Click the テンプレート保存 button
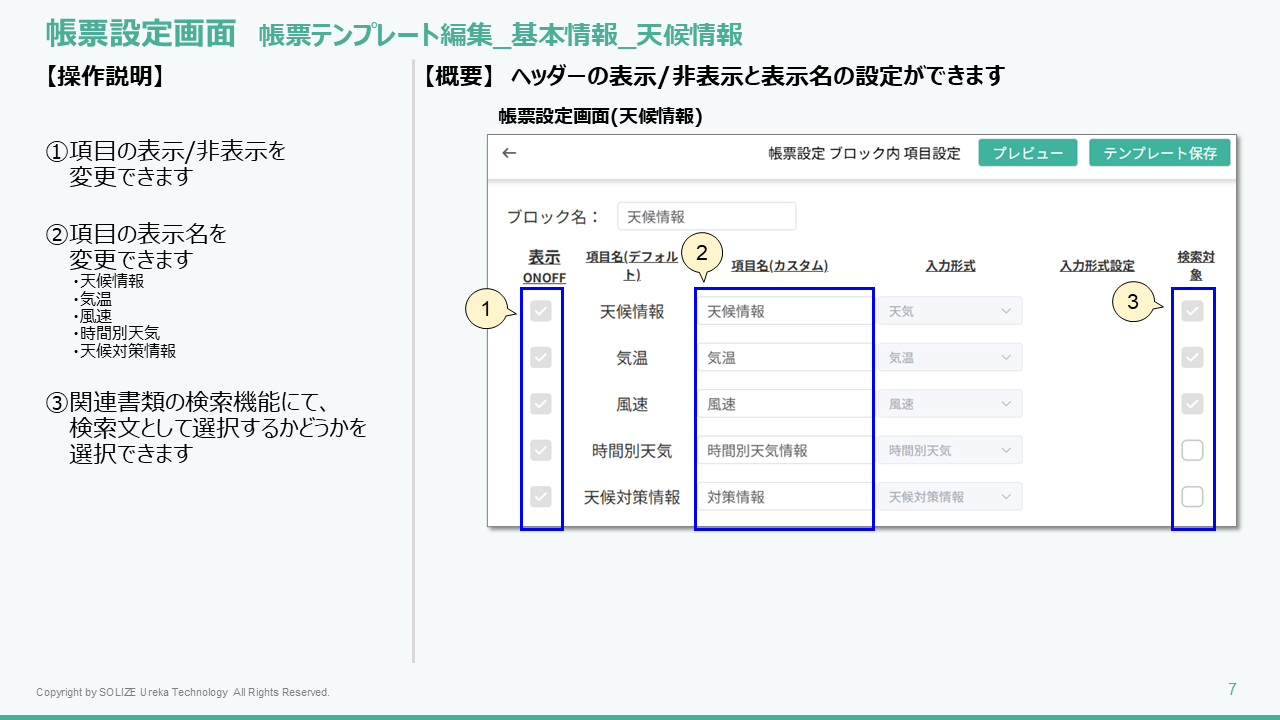 [x=1159, y=153]
